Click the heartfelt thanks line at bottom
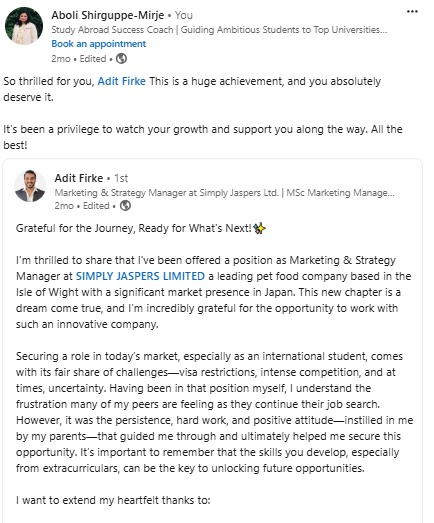The width and height of the screenshot is (434, 523). point(113,500)
